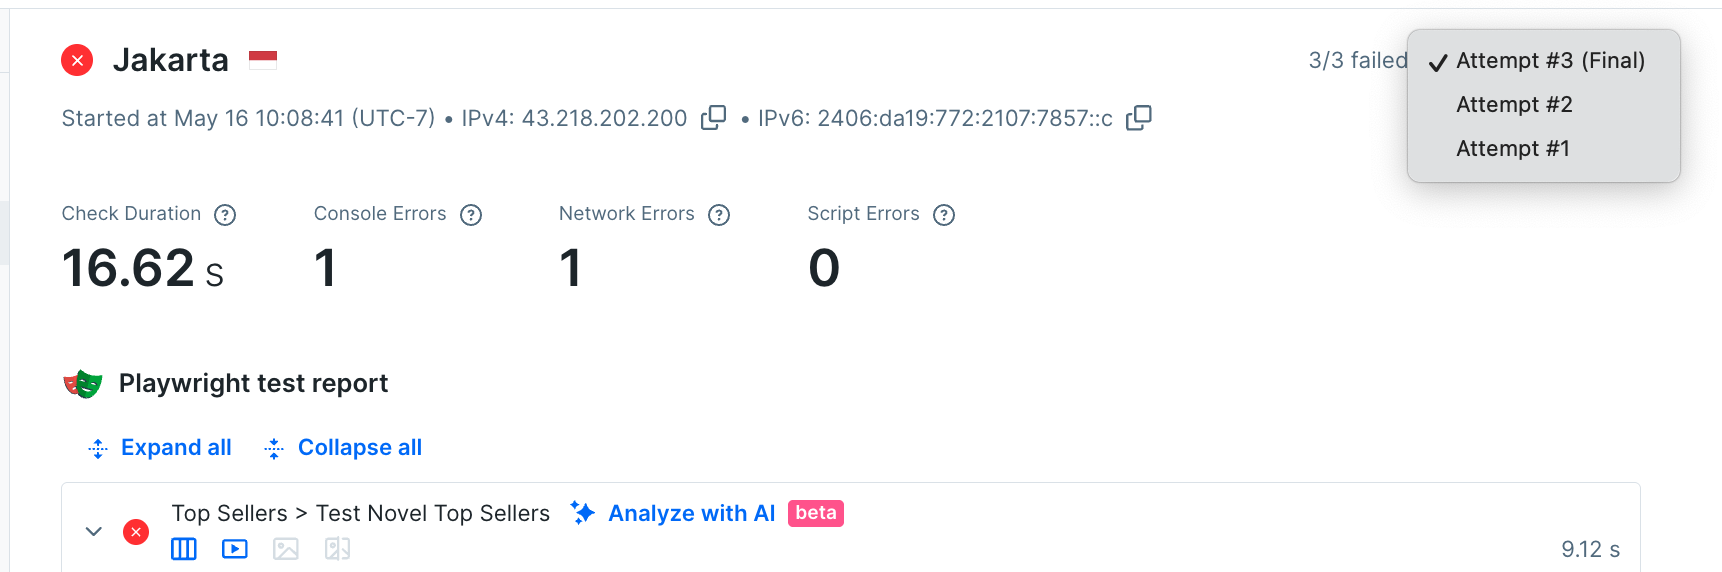Copy the IPv6 address
1722x572 pixels.
click(1138, 118)
